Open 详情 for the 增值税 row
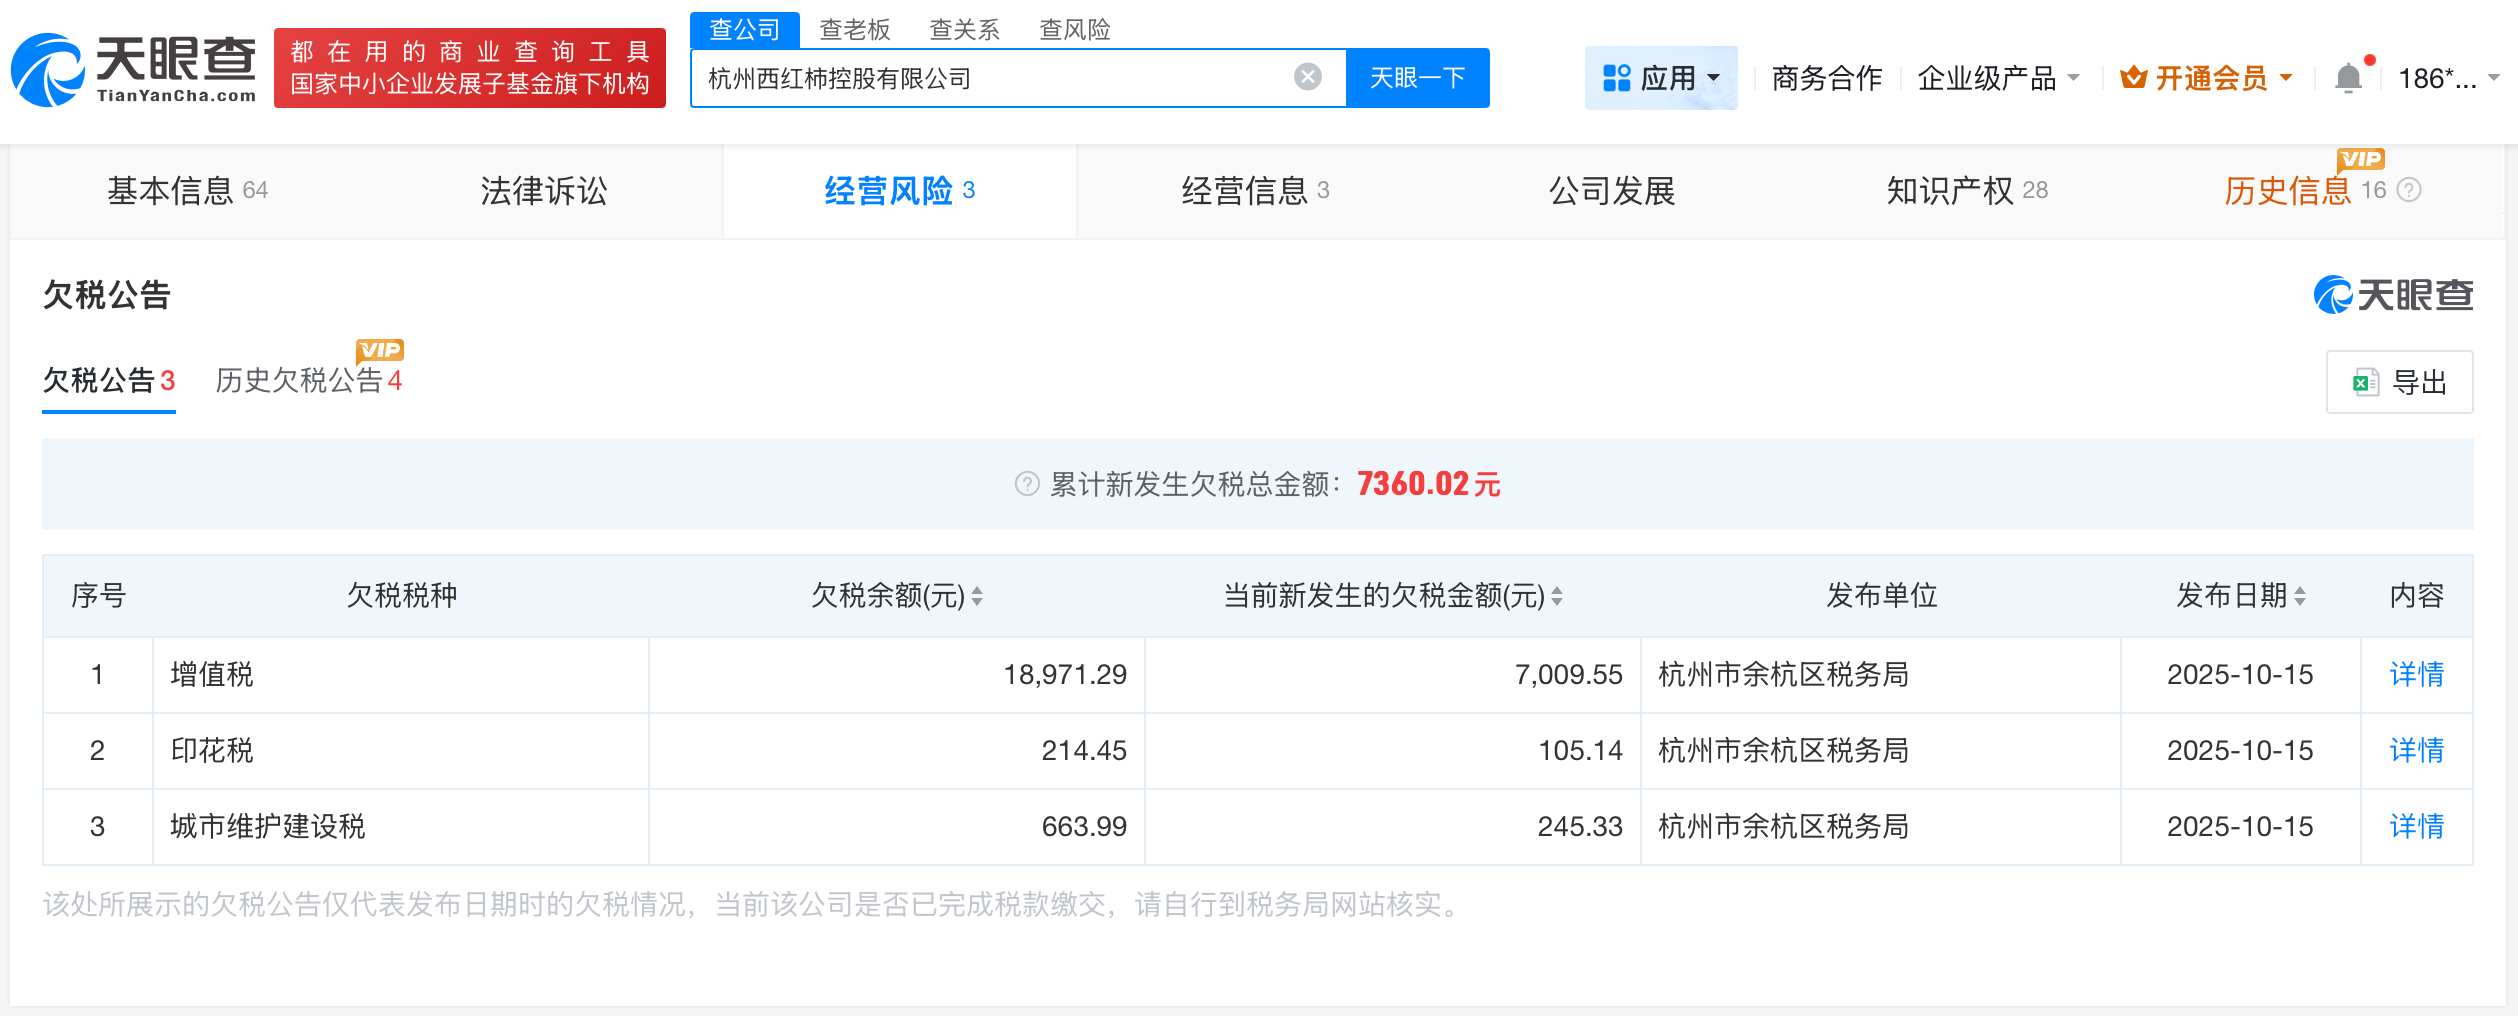The width and height of the screenshot is (2518, 1016). pos(2417,674)
